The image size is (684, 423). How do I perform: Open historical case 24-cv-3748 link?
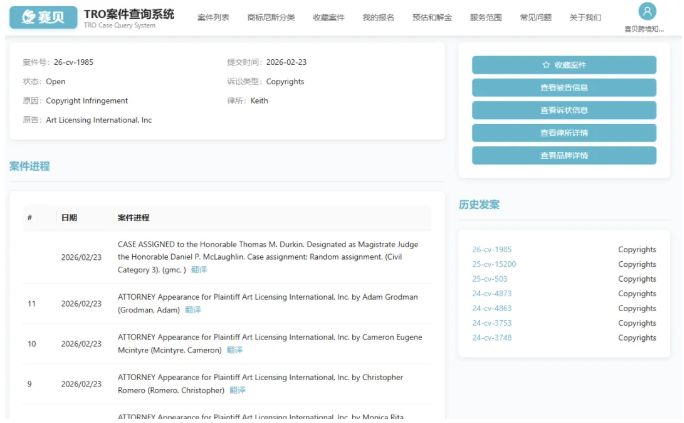pos(492,338)
